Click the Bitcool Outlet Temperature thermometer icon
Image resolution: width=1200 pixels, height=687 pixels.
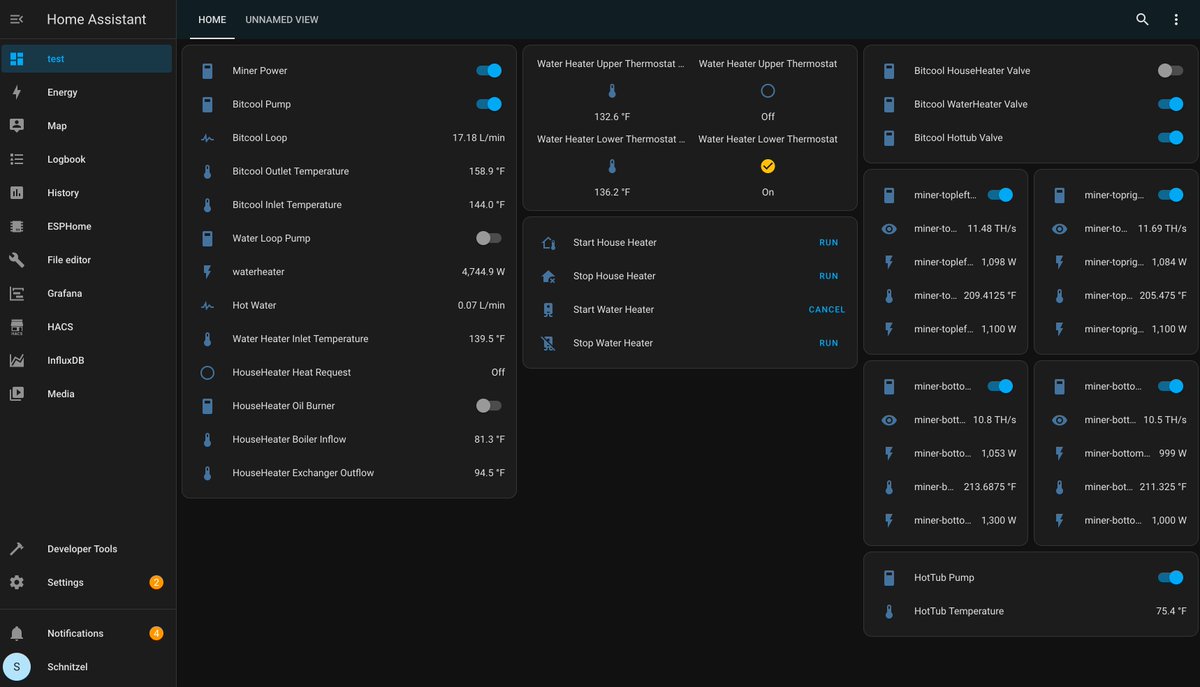tap(207, 171)
